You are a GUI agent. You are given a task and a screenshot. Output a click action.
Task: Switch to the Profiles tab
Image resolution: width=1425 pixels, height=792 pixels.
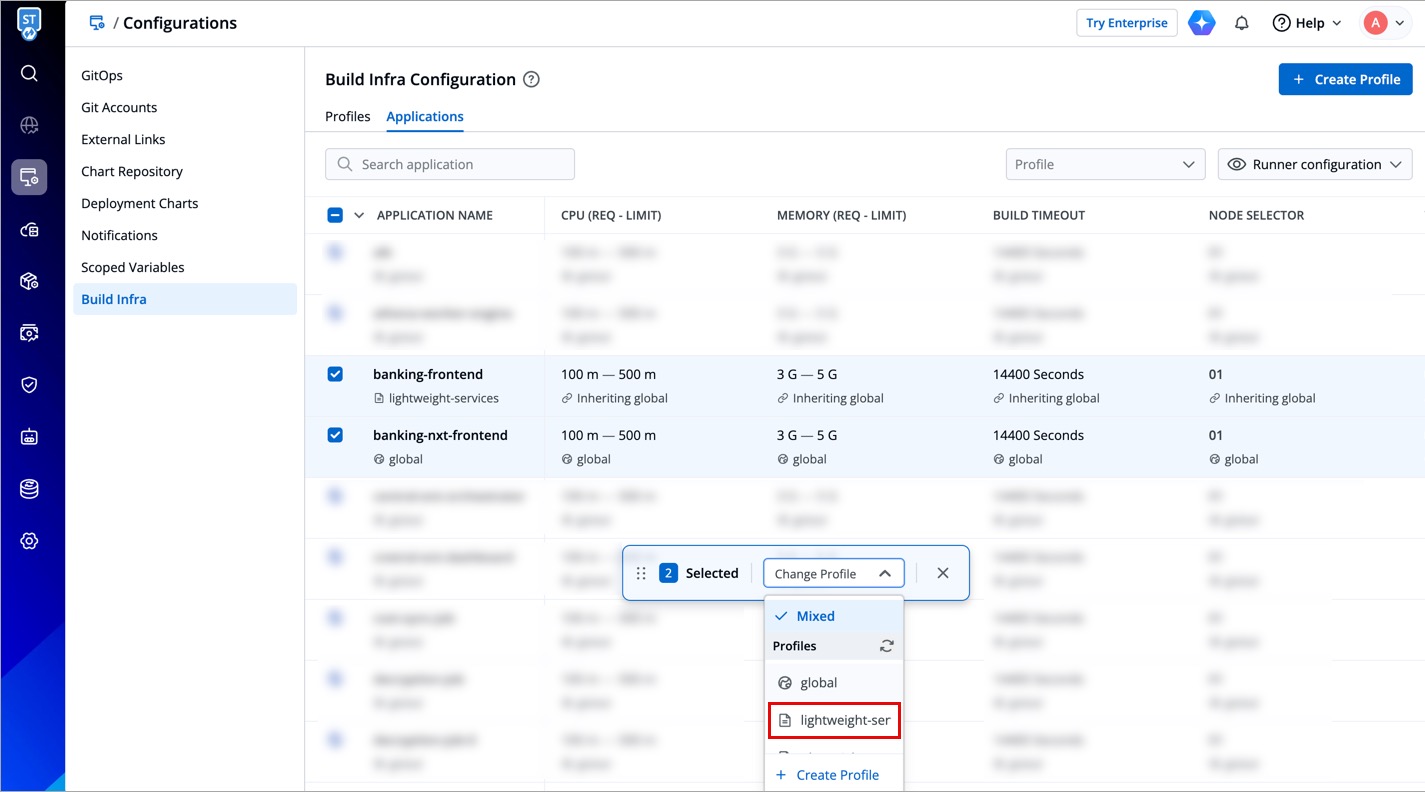[348, 117]
